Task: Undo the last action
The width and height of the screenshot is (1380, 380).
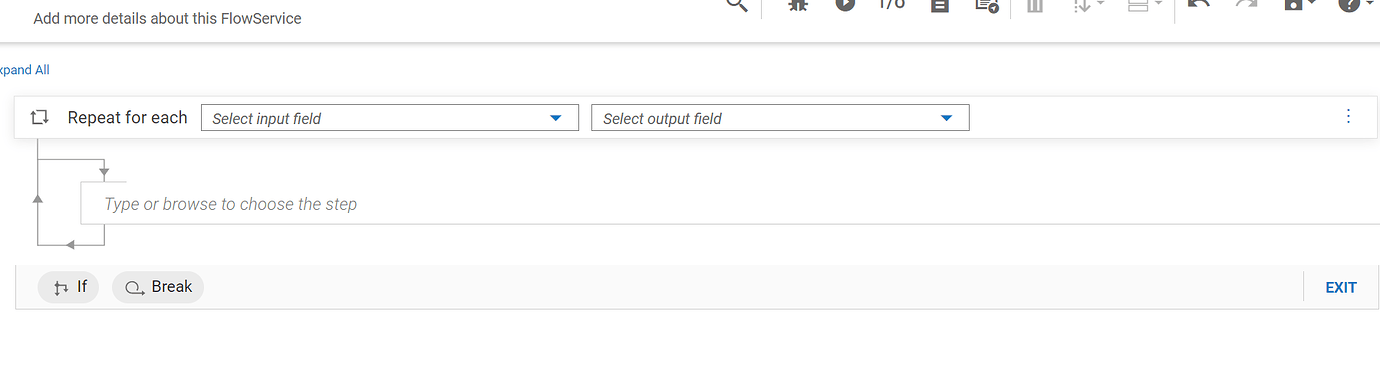Action: point(1199,5)
